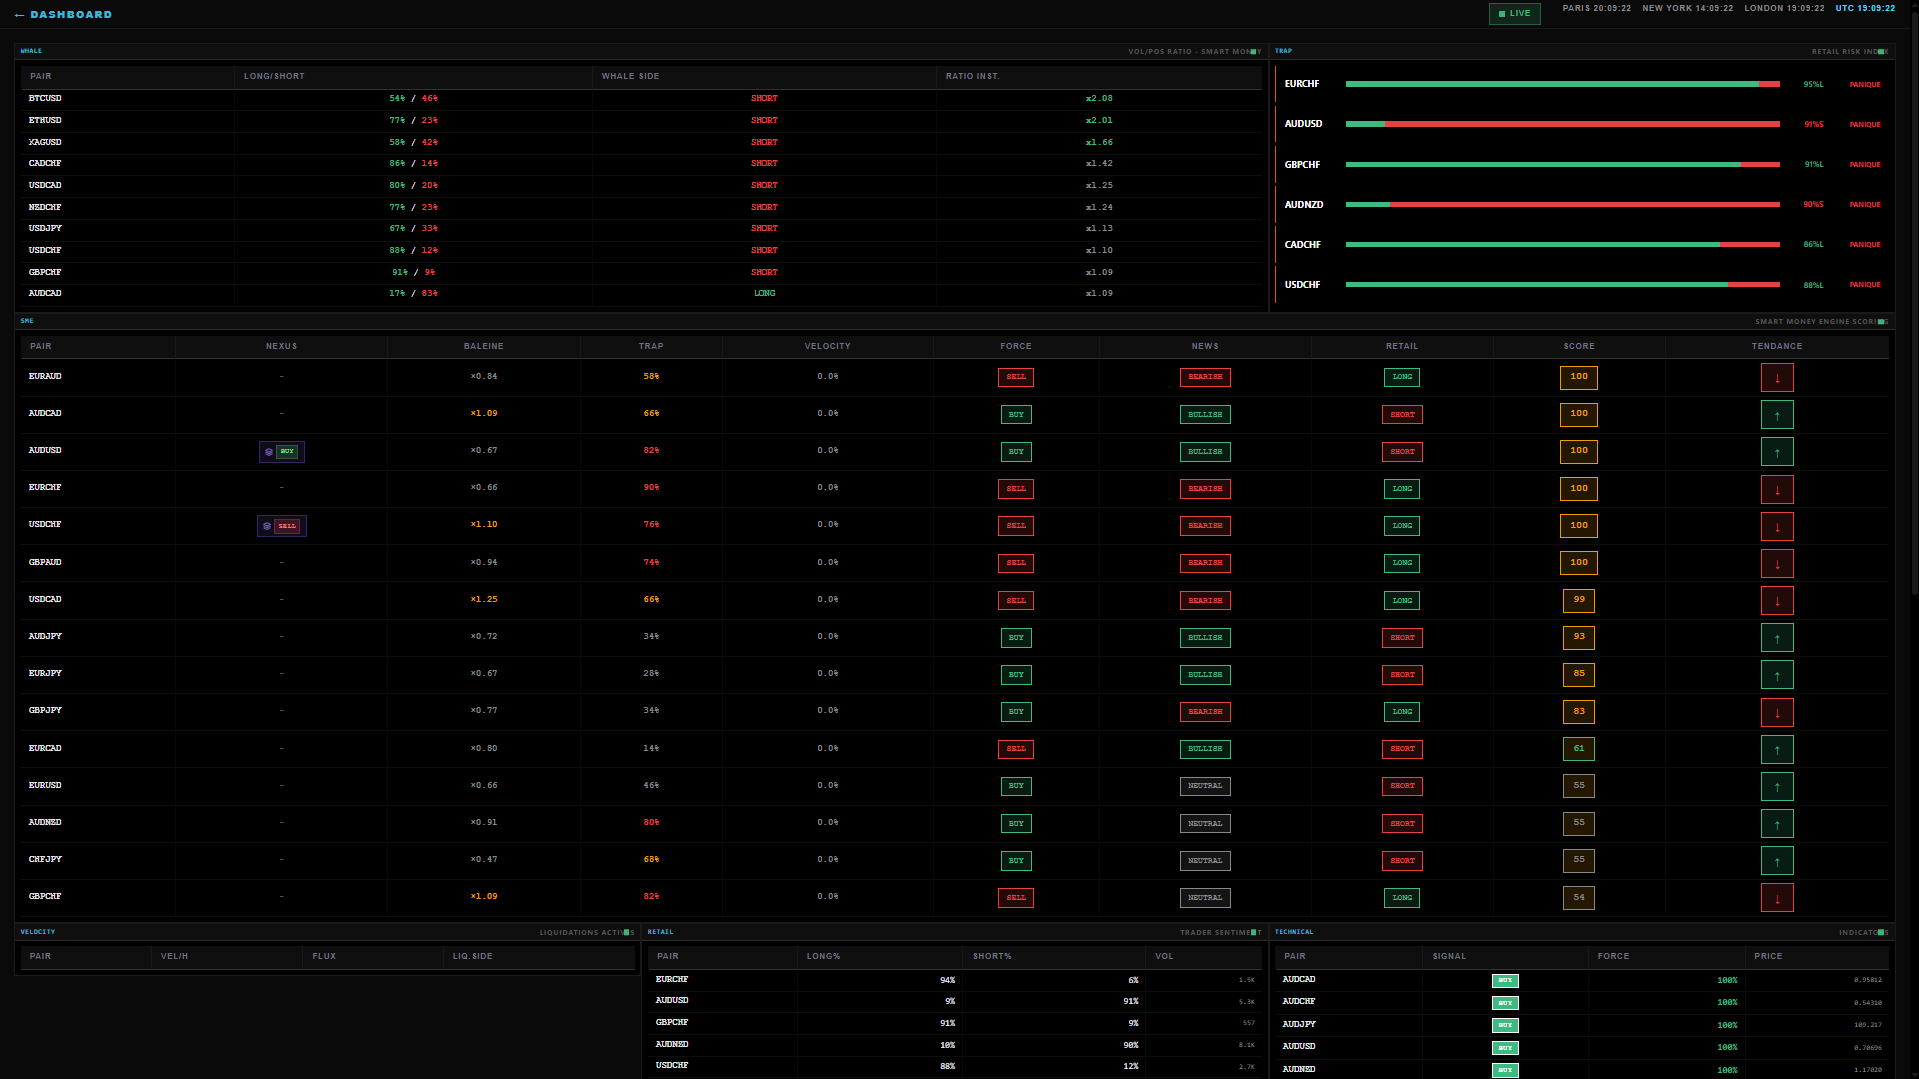The height and width of the screenshot is (1079, 1919).
Task: Sort retail table by LONG% header
Action: click(x=823, y=956)
